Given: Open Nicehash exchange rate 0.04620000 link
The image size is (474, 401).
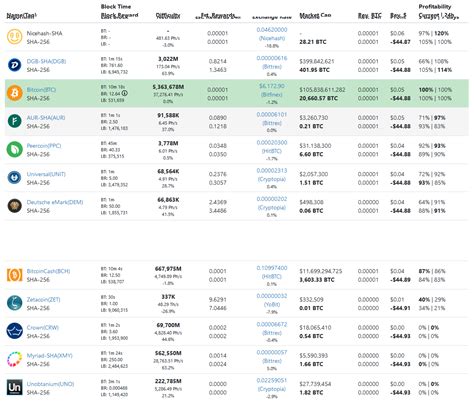Looking at the screenshot, I should tap(272, 30).
